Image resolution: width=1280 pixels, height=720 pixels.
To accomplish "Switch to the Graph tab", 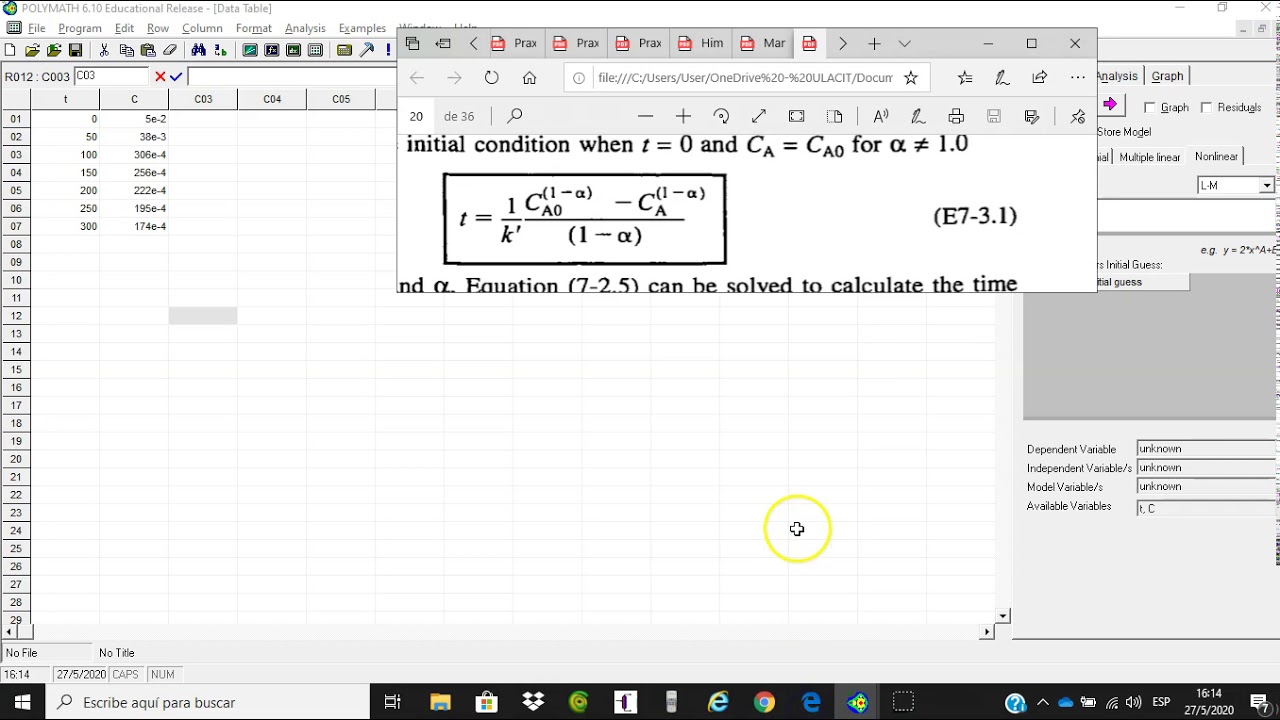I will pos(1167,76).
